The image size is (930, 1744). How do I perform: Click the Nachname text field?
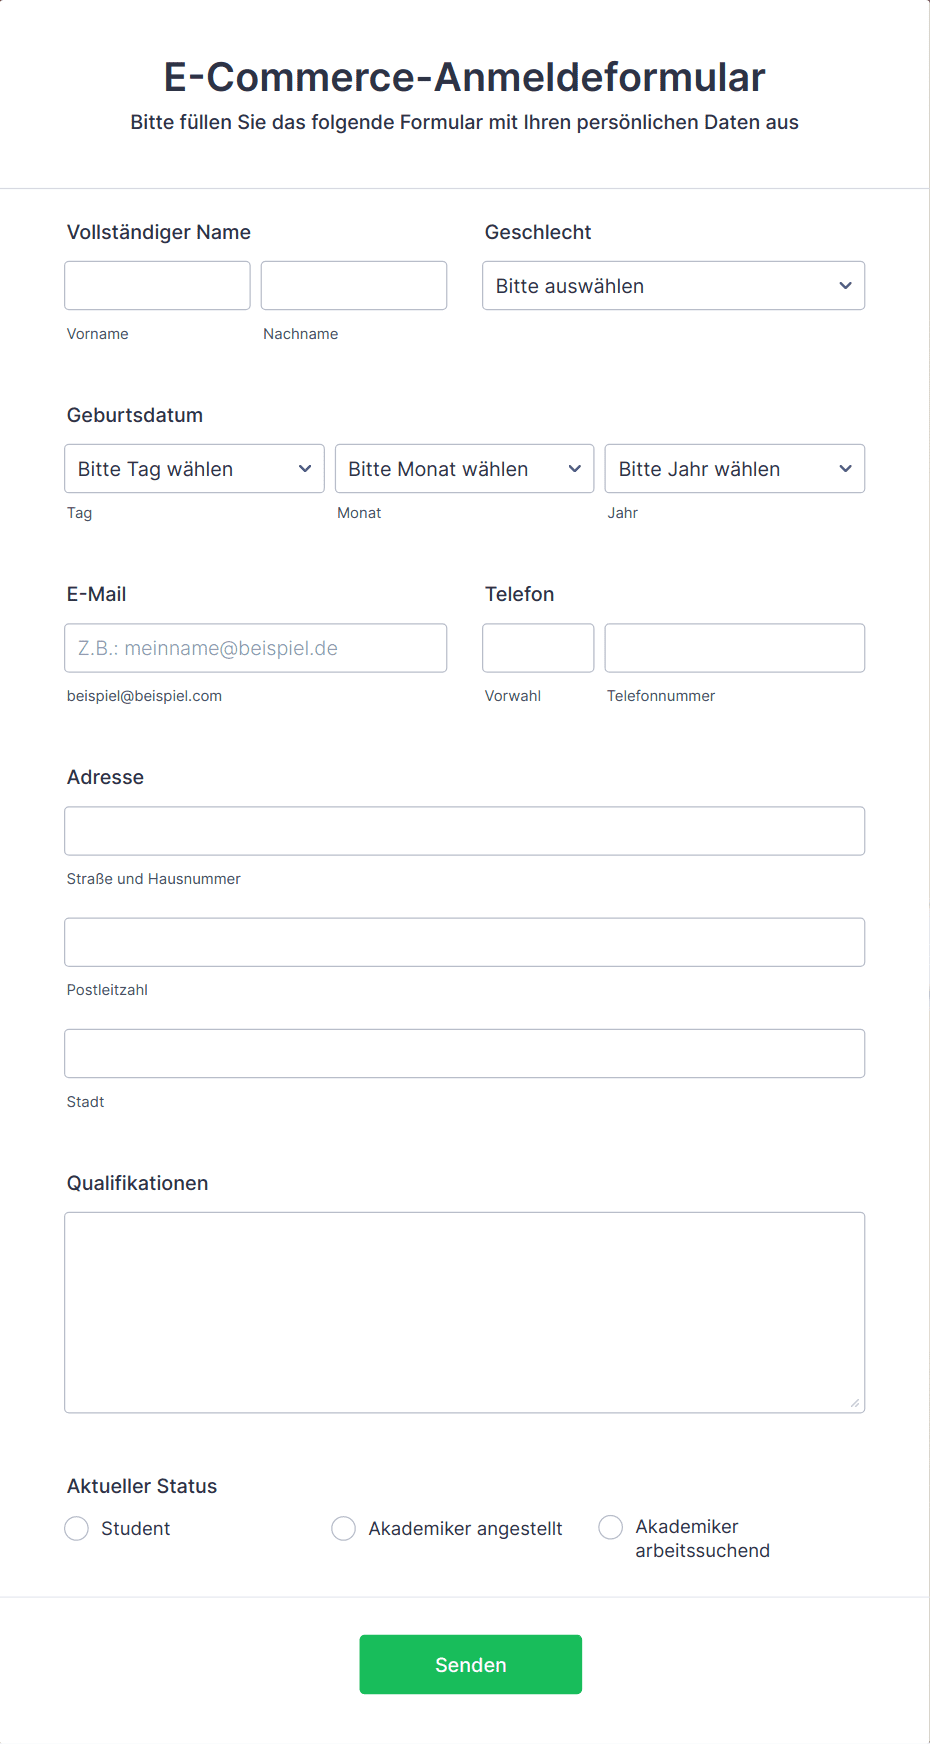pos(354,286)
